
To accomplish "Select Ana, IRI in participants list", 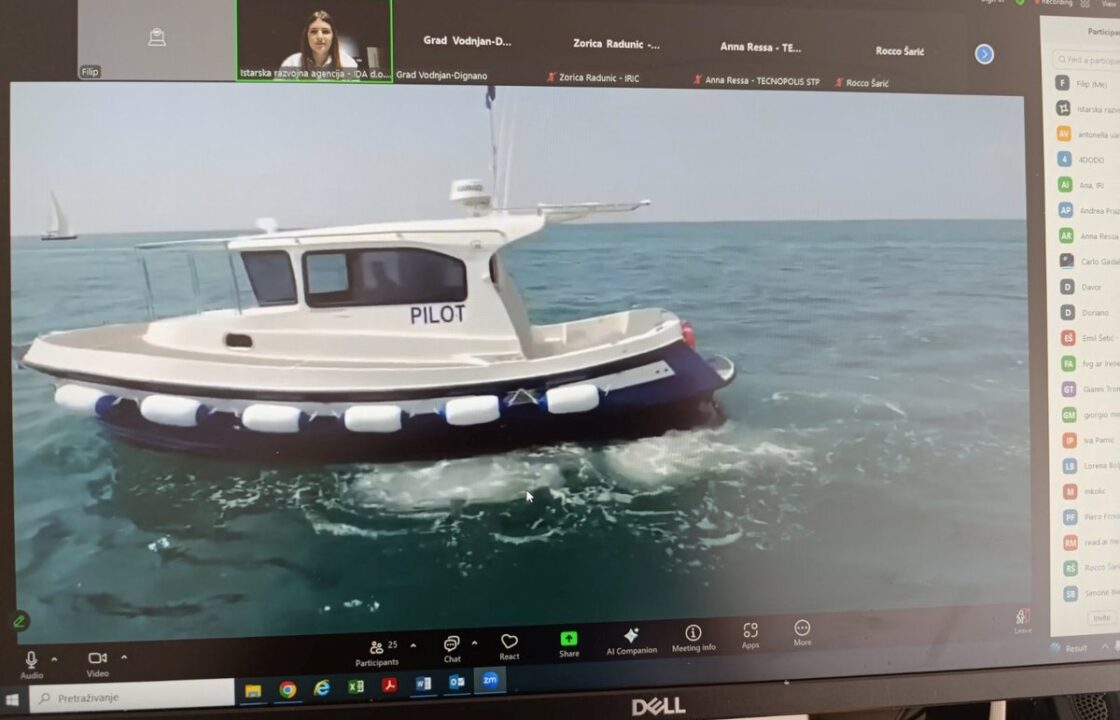I will [x=1087, y=185].
